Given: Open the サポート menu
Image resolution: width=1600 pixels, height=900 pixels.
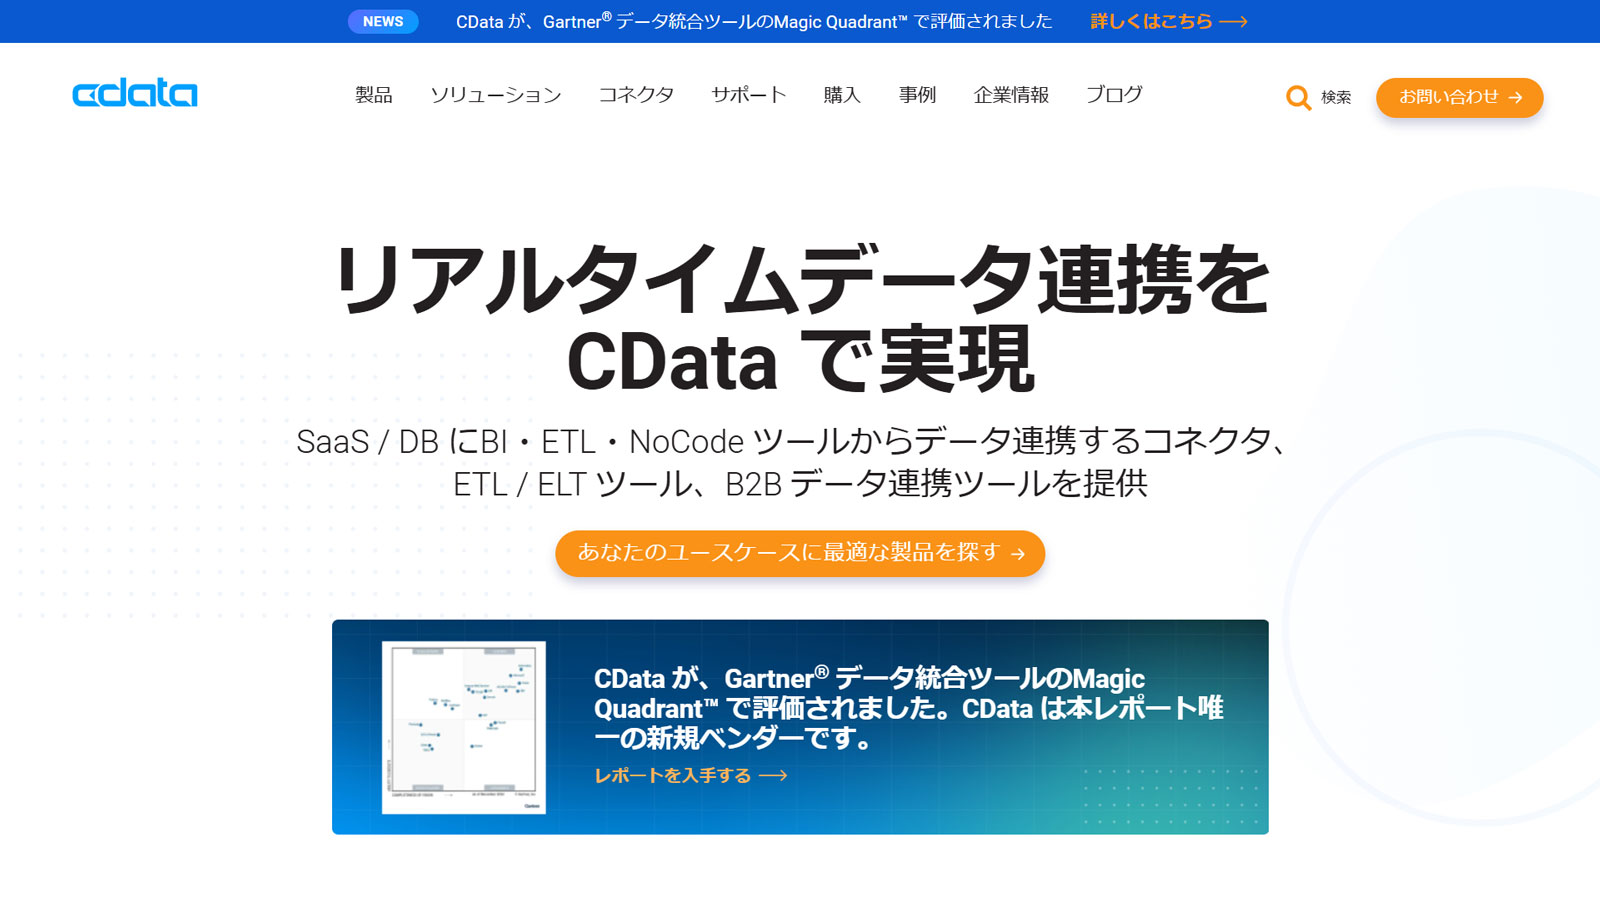Looking at the screenshot, I should tap(749, 95).
